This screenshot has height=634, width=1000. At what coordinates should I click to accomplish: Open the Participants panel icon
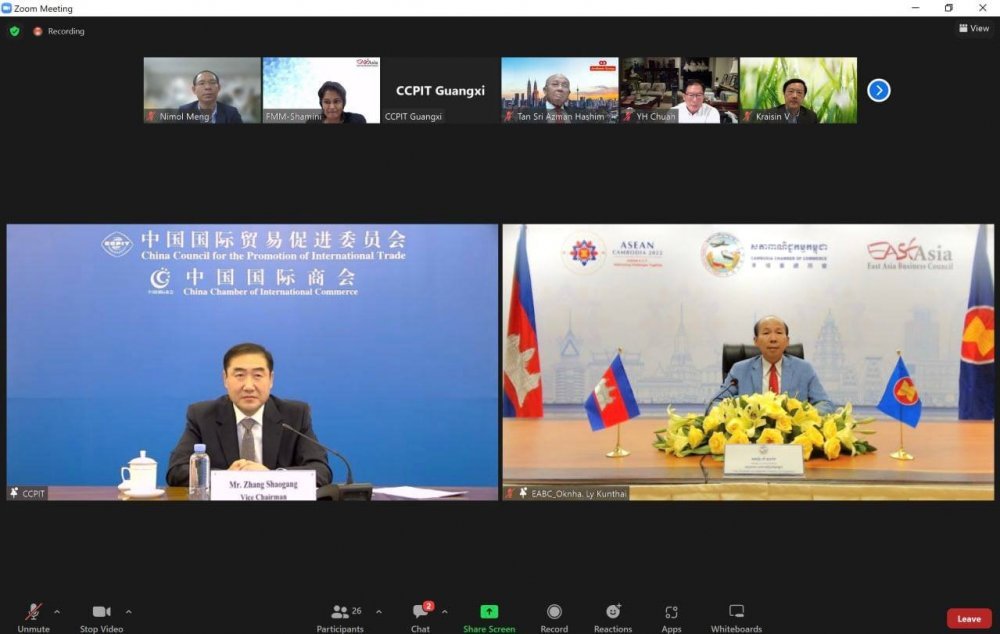[x=340, y=612]
